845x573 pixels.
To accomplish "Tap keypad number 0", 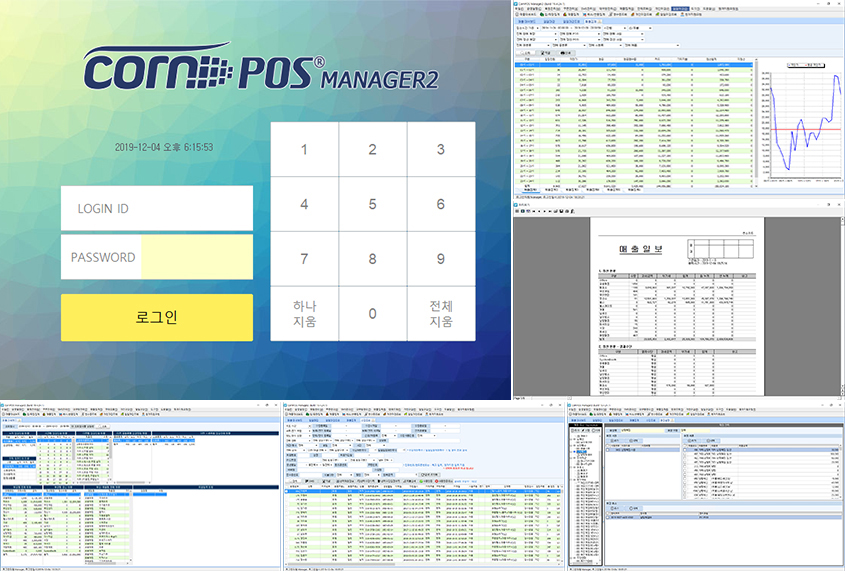I will 372,314.
